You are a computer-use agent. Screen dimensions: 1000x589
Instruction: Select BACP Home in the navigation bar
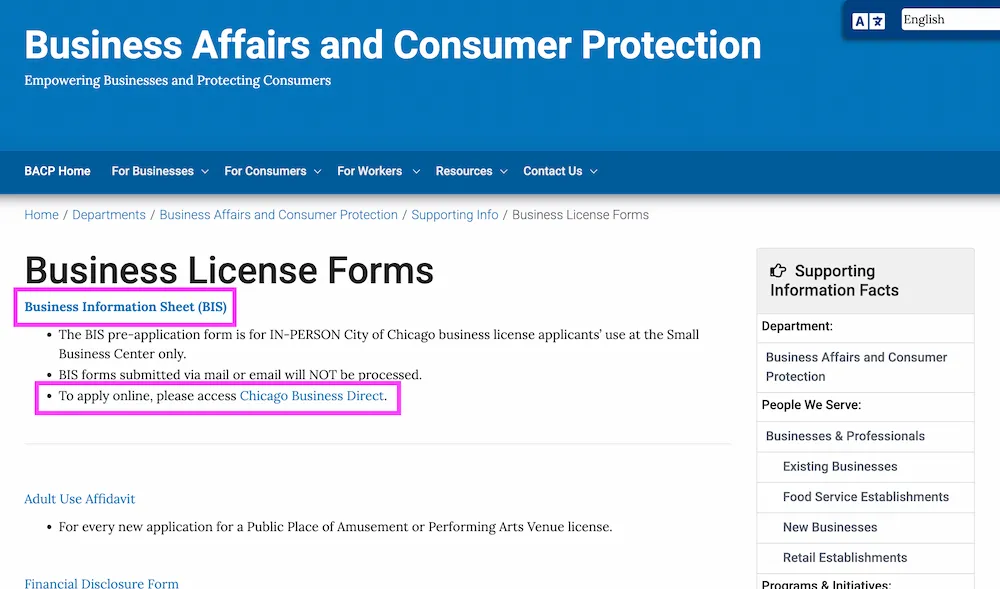[x=57, y=171]
